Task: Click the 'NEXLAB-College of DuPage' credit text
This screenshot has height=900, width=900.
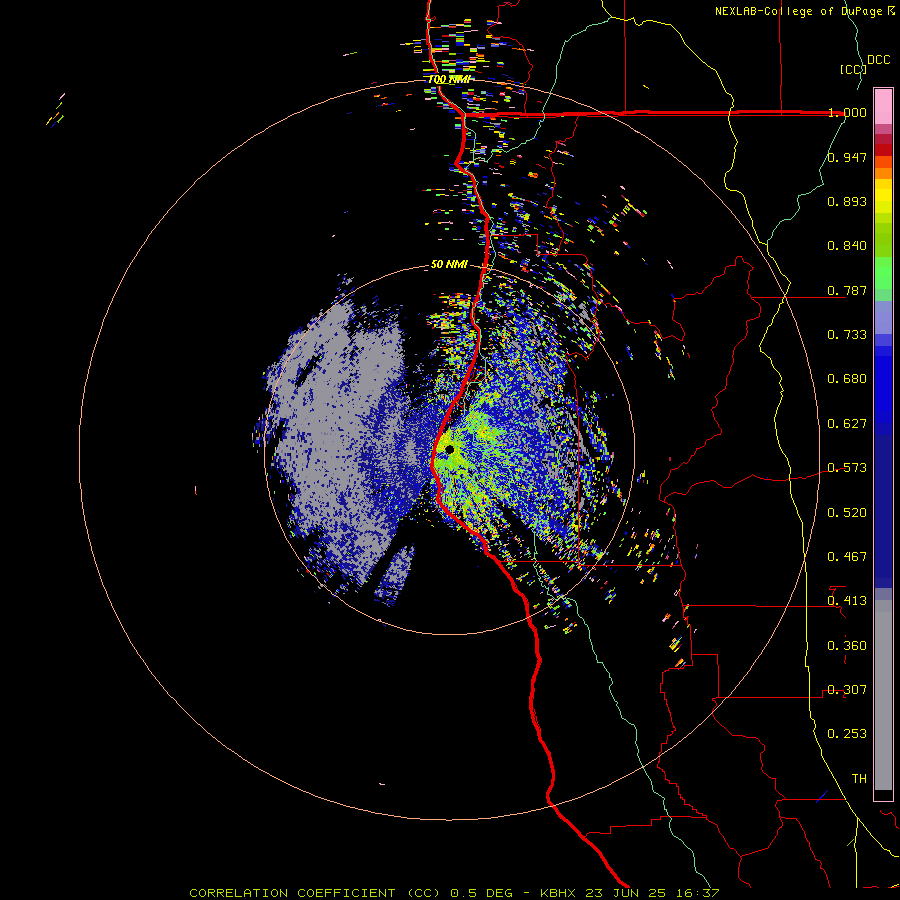Action: pyautogui.click(x=798, y=11)
